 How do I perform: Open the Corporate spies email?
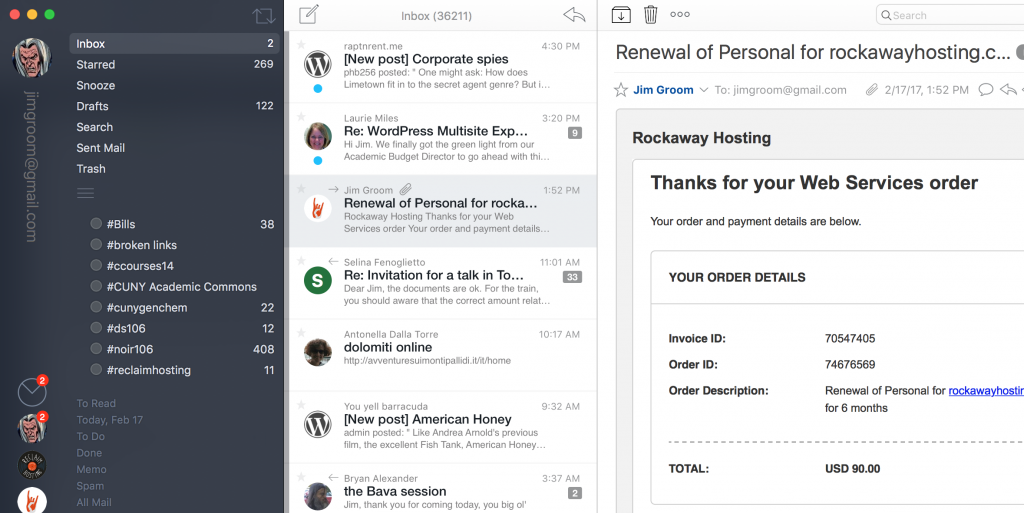point(443,67)
